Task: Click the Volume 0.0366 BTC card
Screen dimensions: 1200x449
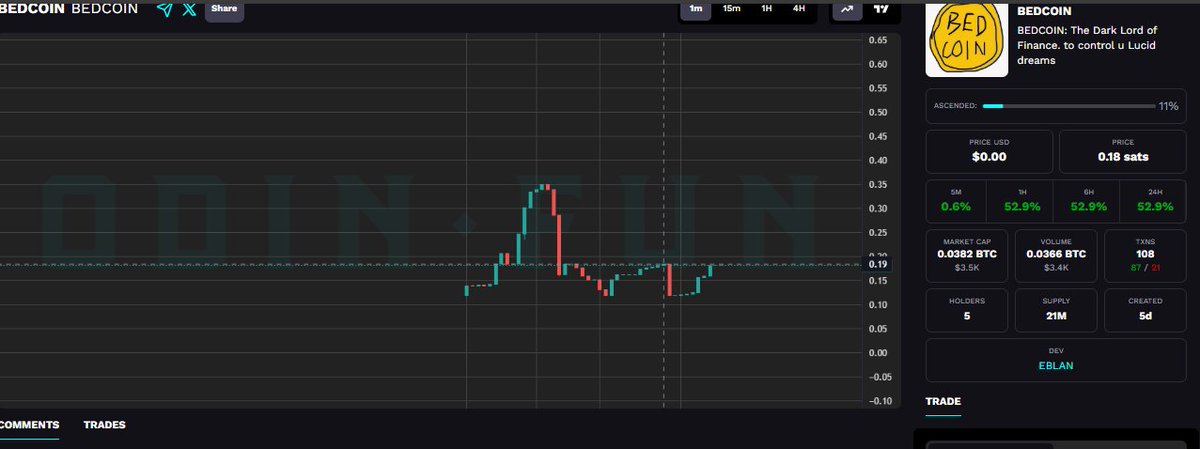Action: tap(1055, 254)
